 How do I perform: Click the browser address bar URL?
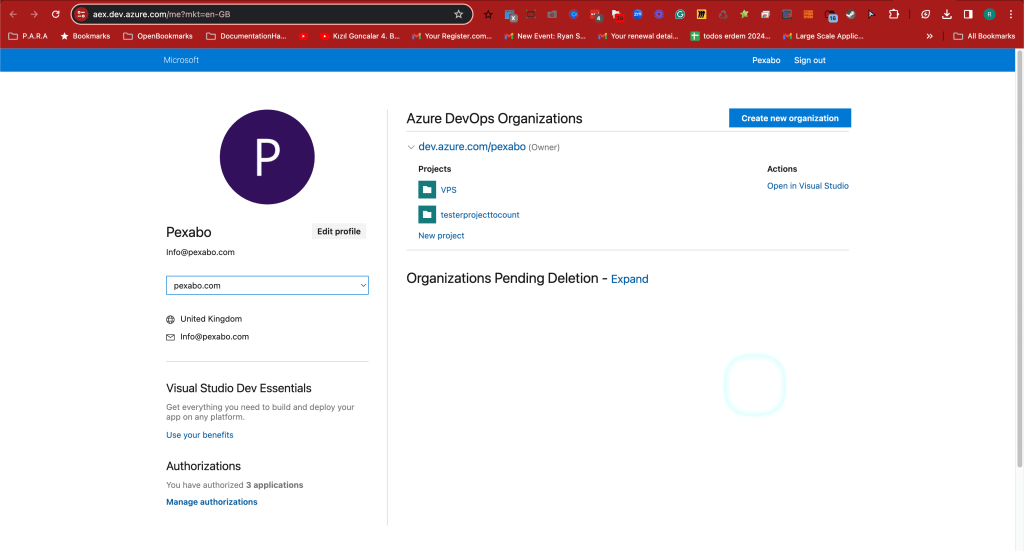coord(161,14)
